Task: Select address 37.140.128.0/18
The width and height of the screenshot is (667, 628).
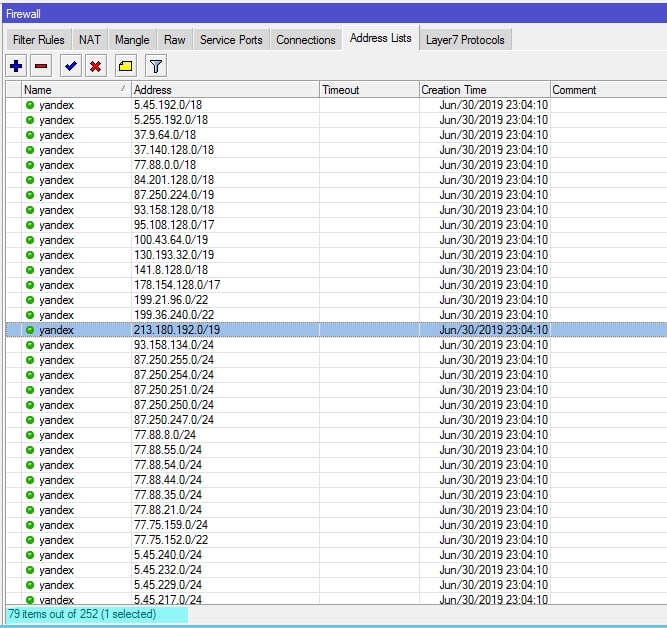Action: (174, 150)
